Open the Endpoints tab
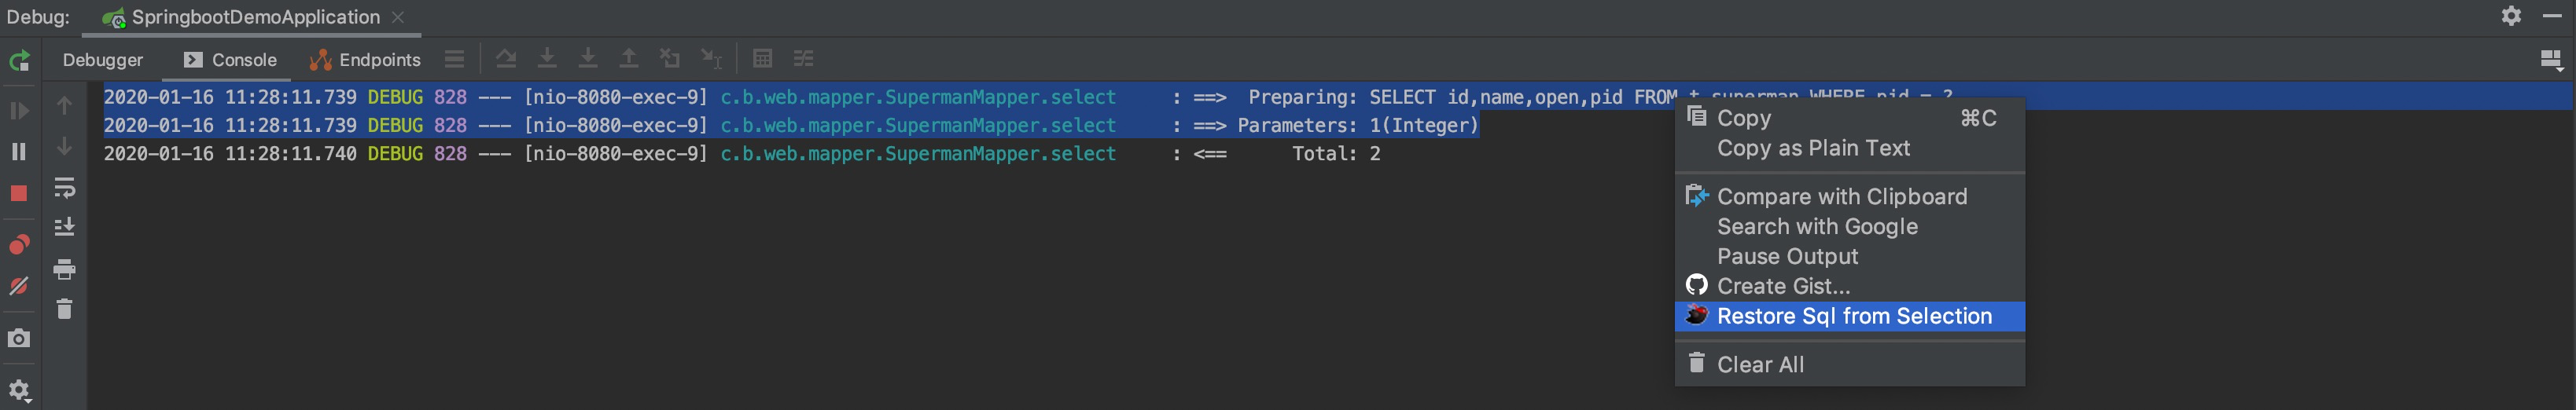The image size is (2576, 410). [x=366, y=60]
